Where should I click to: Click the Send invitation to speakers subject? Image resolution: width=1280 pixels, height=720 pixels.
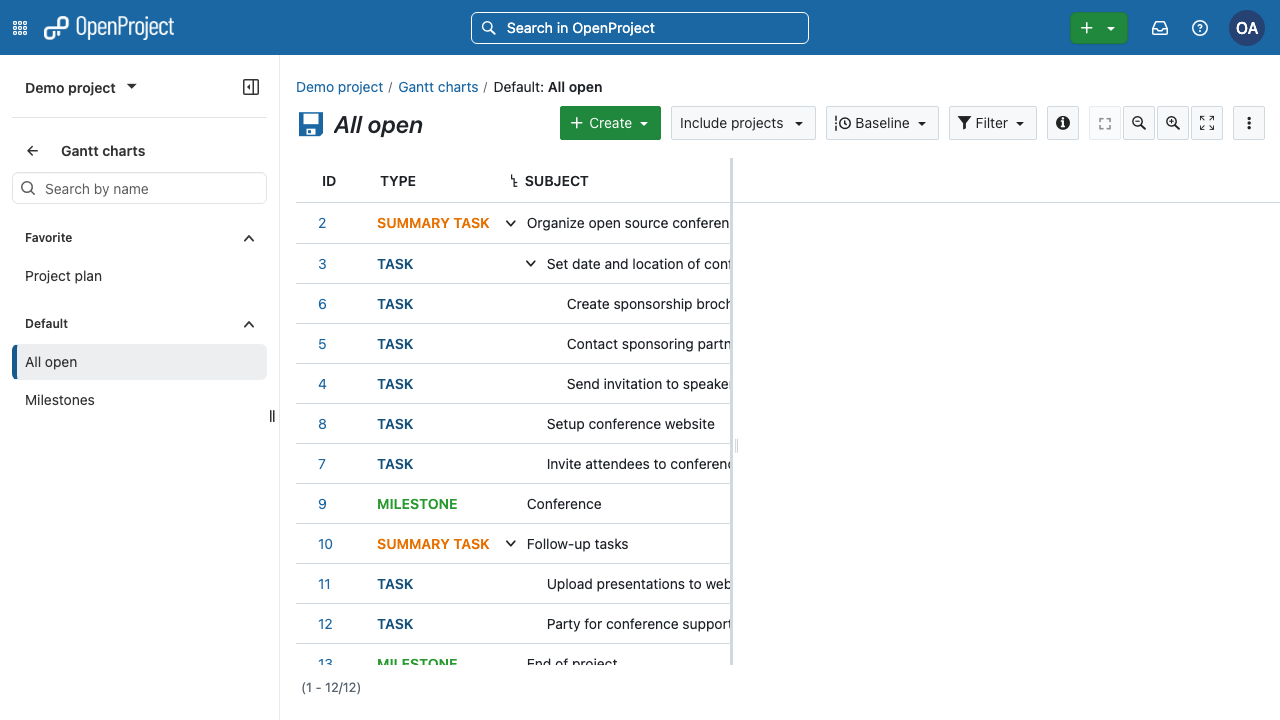click(x=648, y=384)
